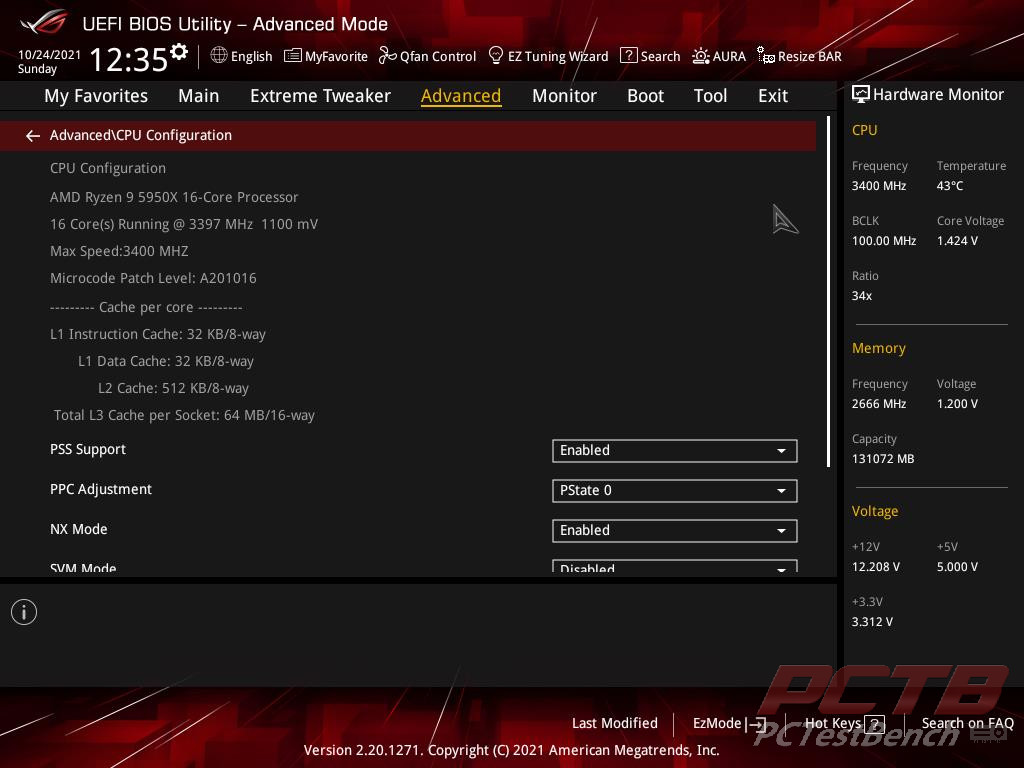Viewport: 1024px width, 768px height.
Task: Open the Monitor tab
Action: pyautogui.click(x=564, y=96)
